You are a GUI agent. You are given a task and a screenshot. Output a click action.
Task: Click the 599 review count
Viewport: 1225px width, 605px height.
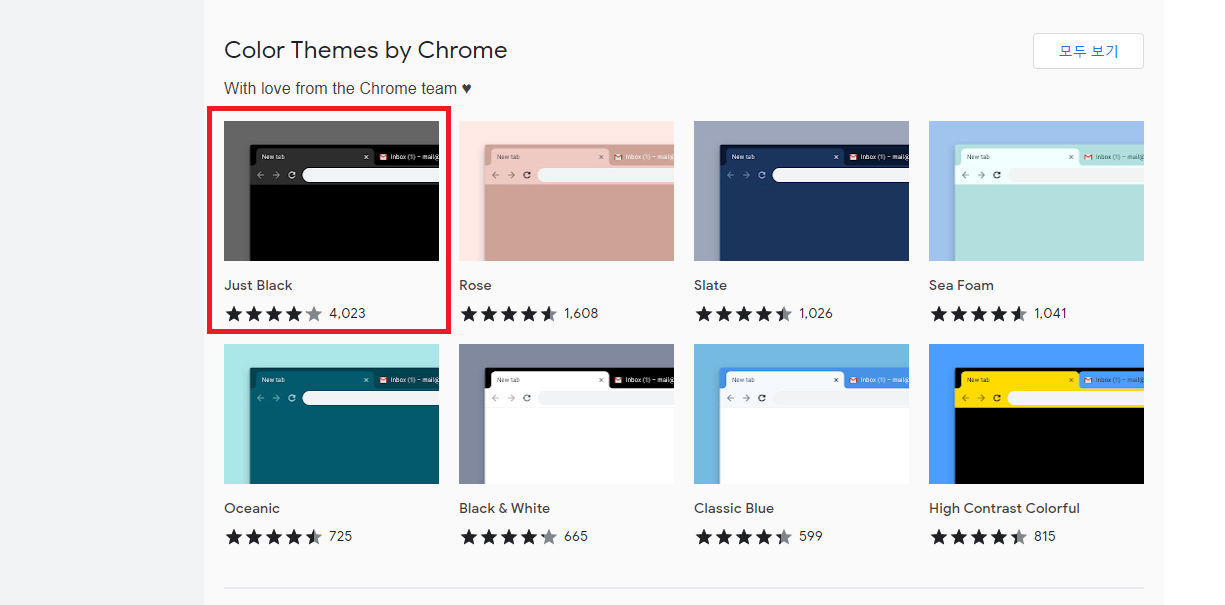[x=811, y=536]
